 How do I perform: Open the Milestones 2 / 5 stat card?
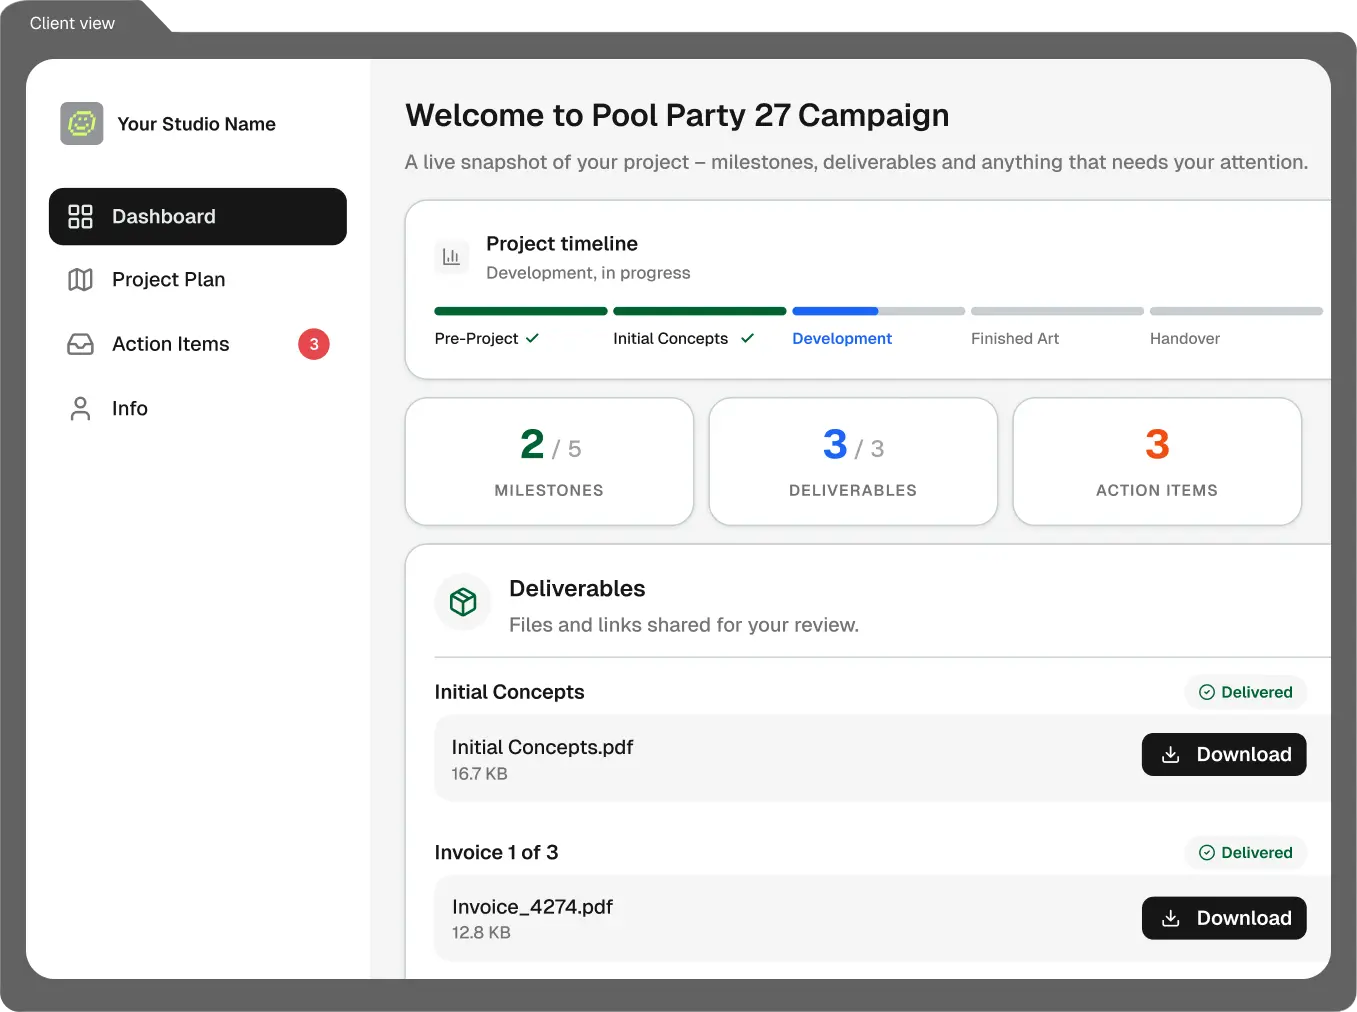[549, 462]
